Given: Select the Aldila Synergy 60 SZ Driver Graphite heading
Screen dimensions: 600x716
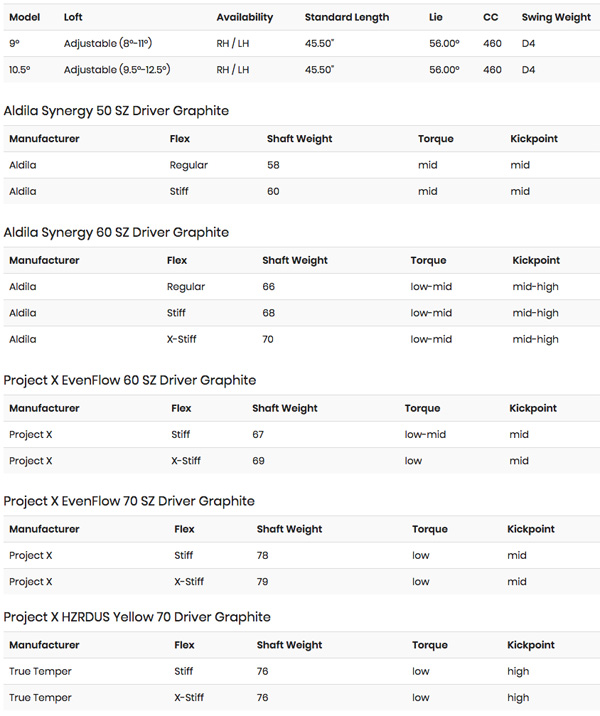Looking at the screenshot, I should pos(116,232).
